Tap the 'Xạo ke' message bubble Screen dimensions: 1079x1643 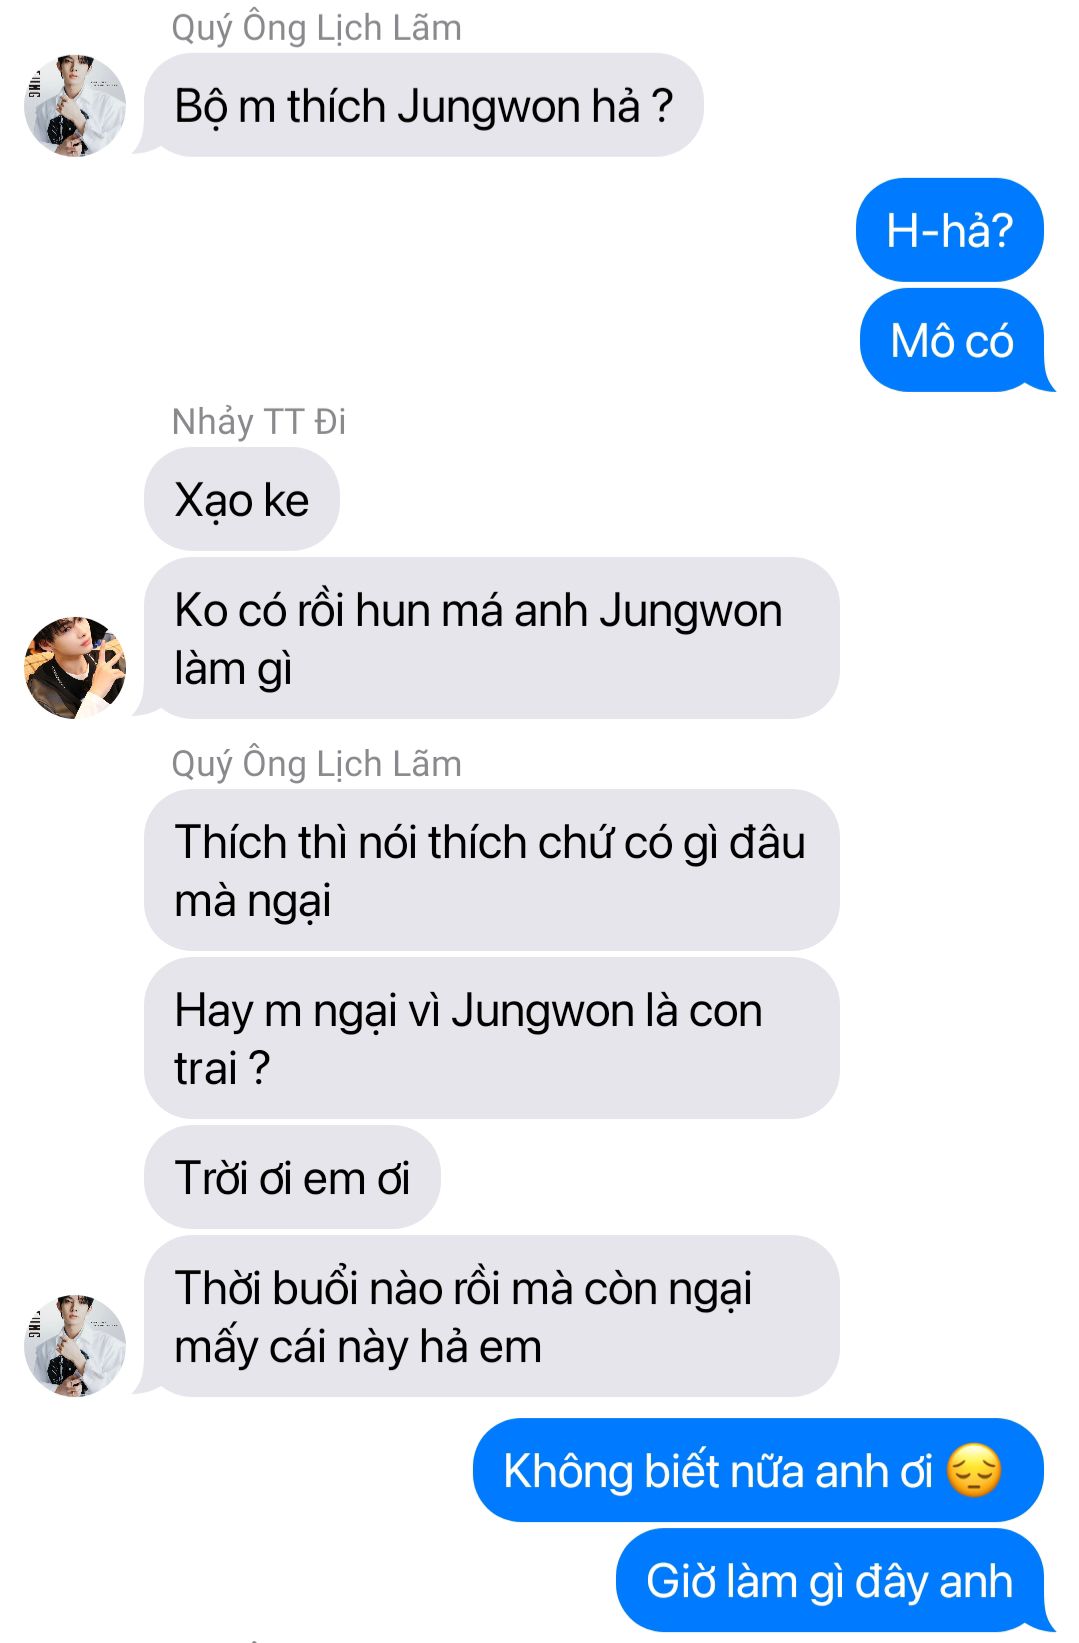click(242, 499)
